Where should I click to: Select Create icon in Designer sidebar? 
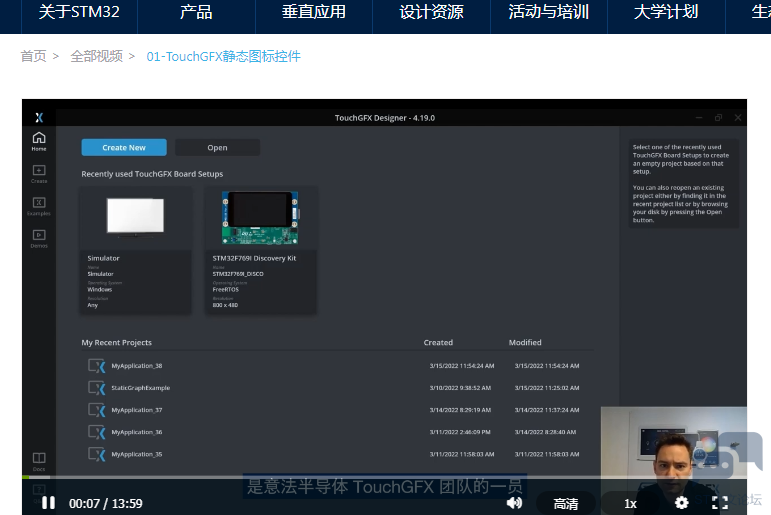pyautogui.click(x=39, y=174)
